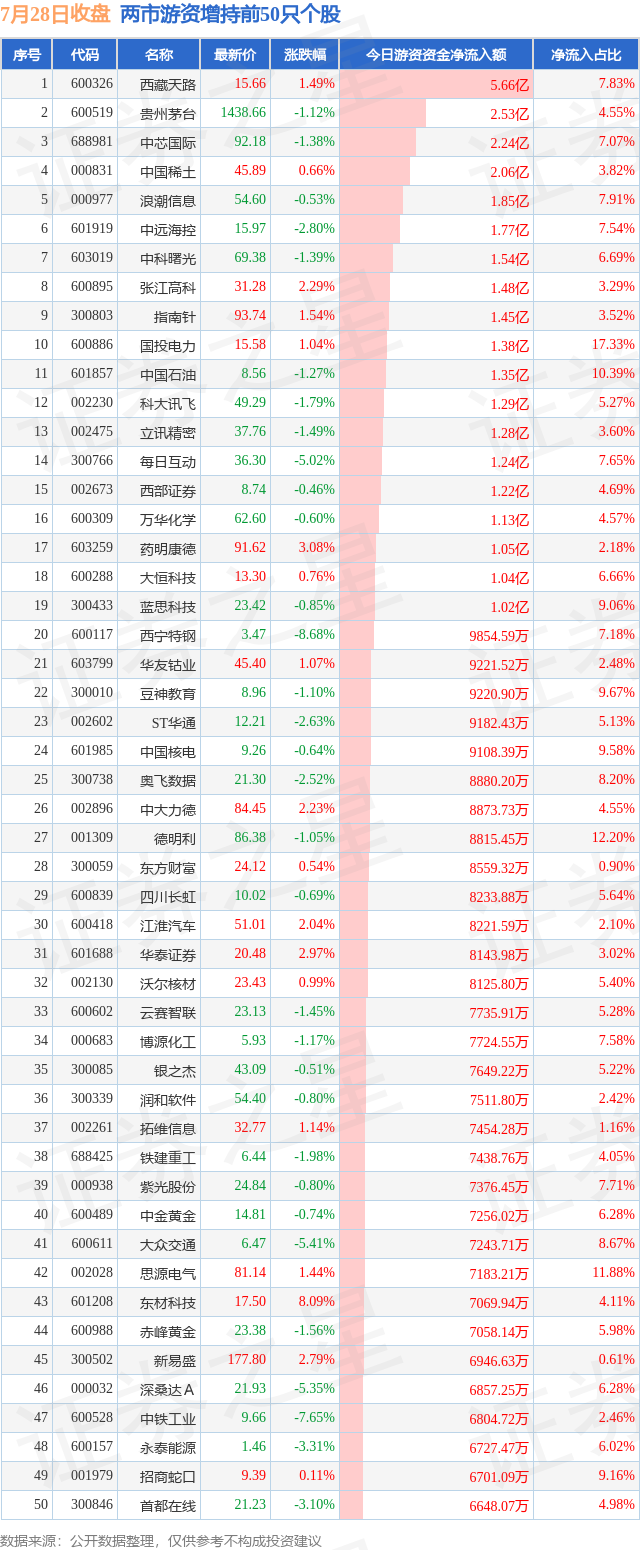Click the 净流入占比 column header
This screenshot has width=640, height=1550.
click(x=585, y=55)
